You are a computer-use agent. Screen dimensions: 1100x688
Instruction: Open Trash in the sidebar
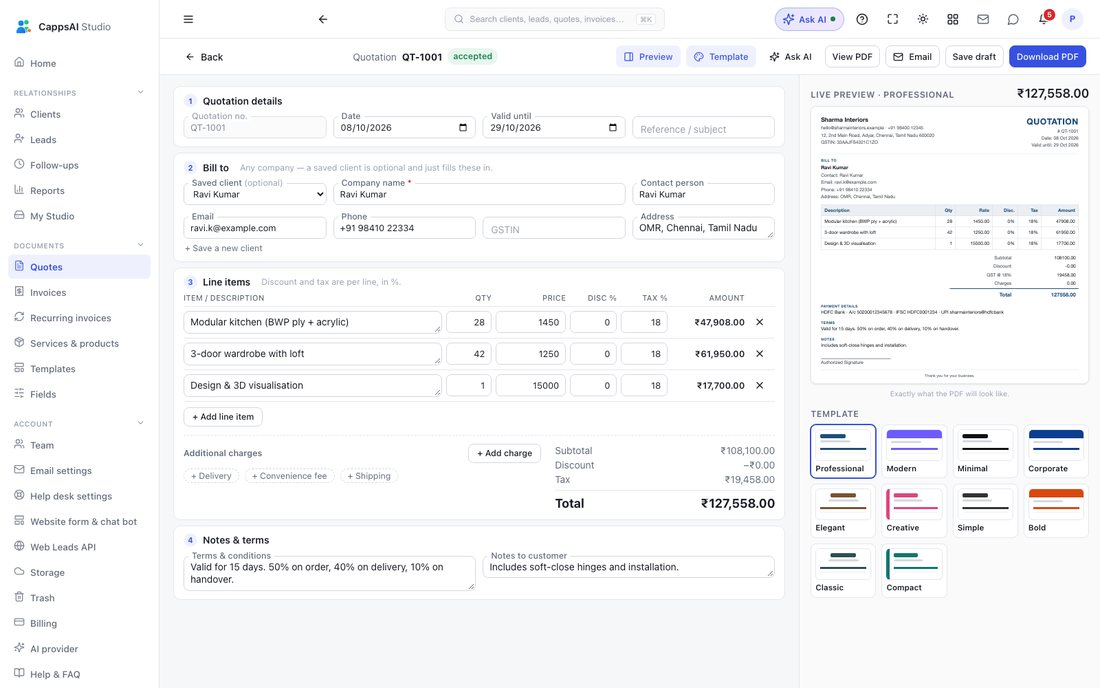[x=79, y=598]
